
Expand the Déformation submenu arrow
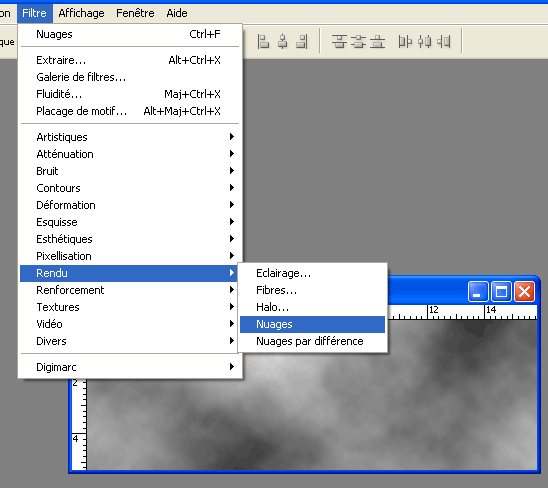(x=232, y=205)
